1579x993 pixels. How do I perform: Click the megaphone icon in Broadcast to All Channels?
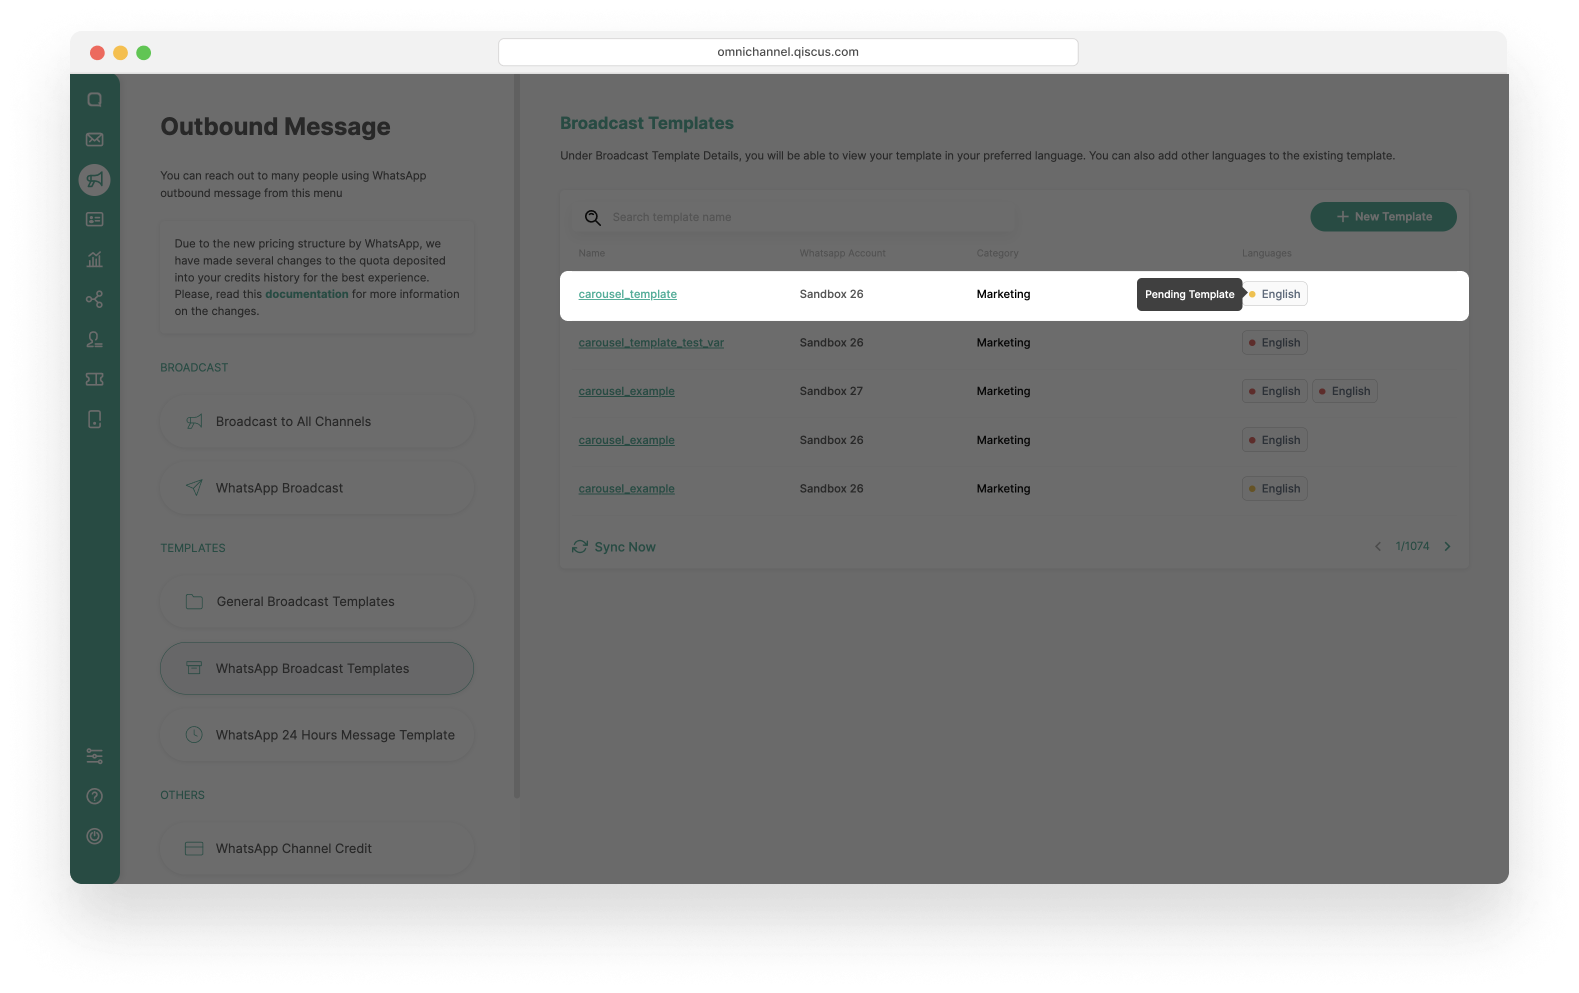click(194, 422)
